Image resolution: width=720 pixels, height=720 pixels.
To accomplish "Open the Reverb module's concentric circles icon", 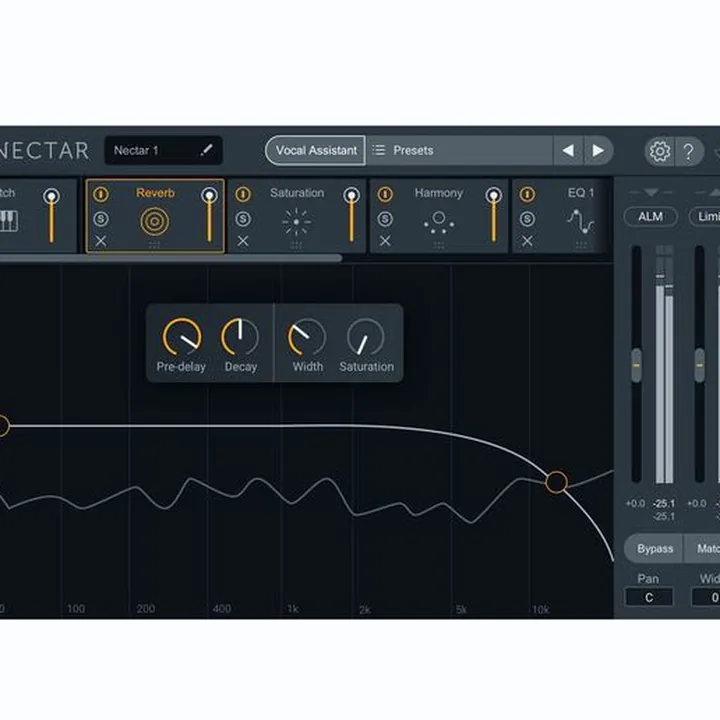I will (x=155, y=221).
